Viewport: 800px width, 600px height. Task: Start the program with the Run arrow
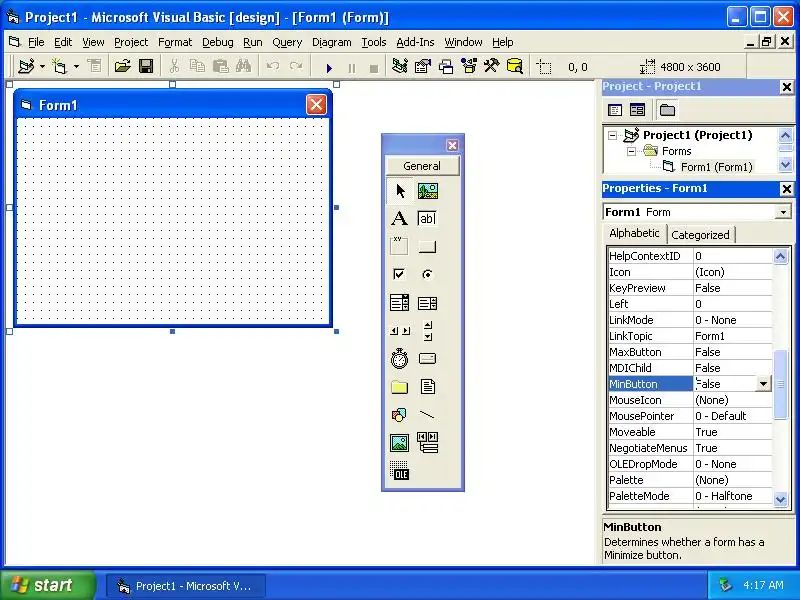pyautogui.click(x=329, y=67)
